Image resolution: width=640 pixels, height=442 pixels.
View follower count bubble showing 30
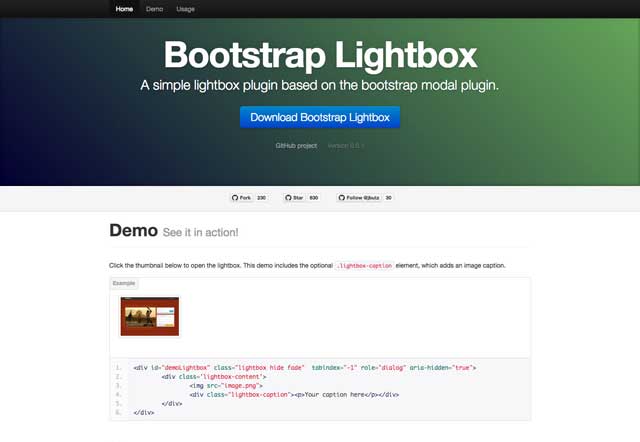[389, 198]
